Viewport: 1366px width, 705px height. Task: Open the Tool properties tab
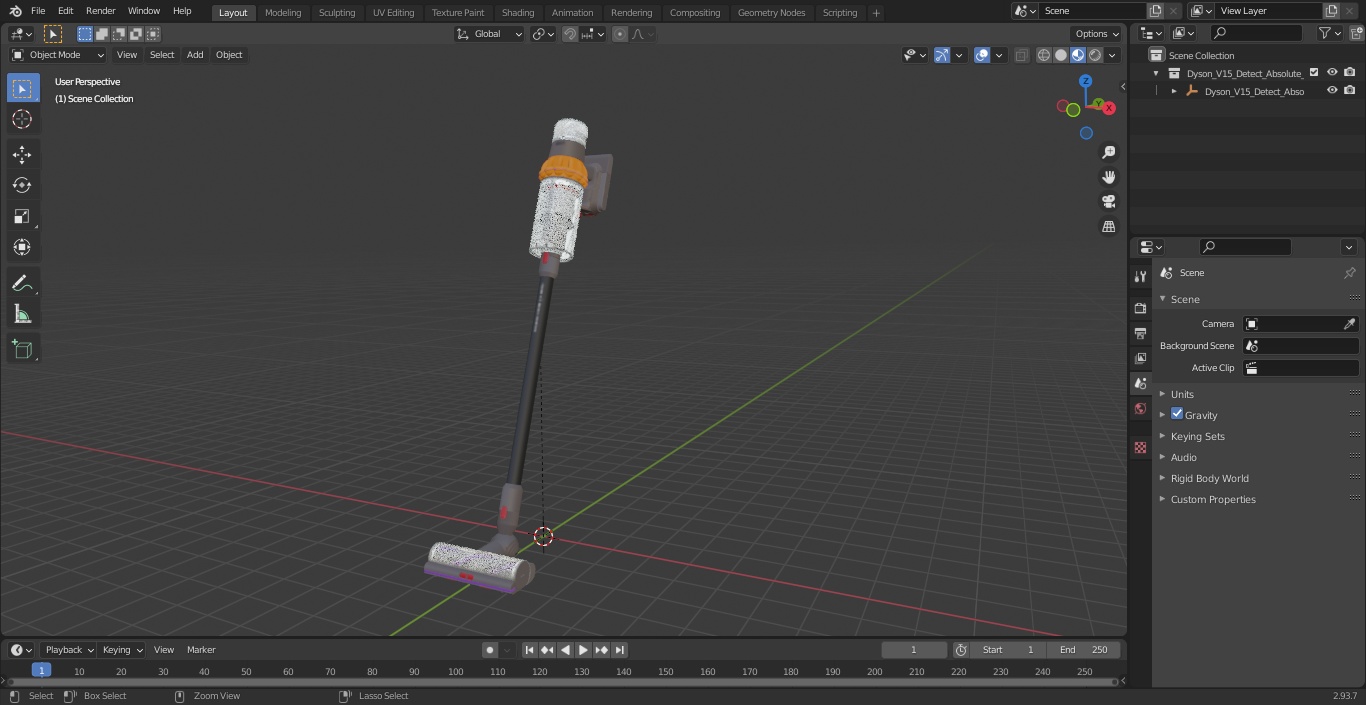coord(1140,277)
